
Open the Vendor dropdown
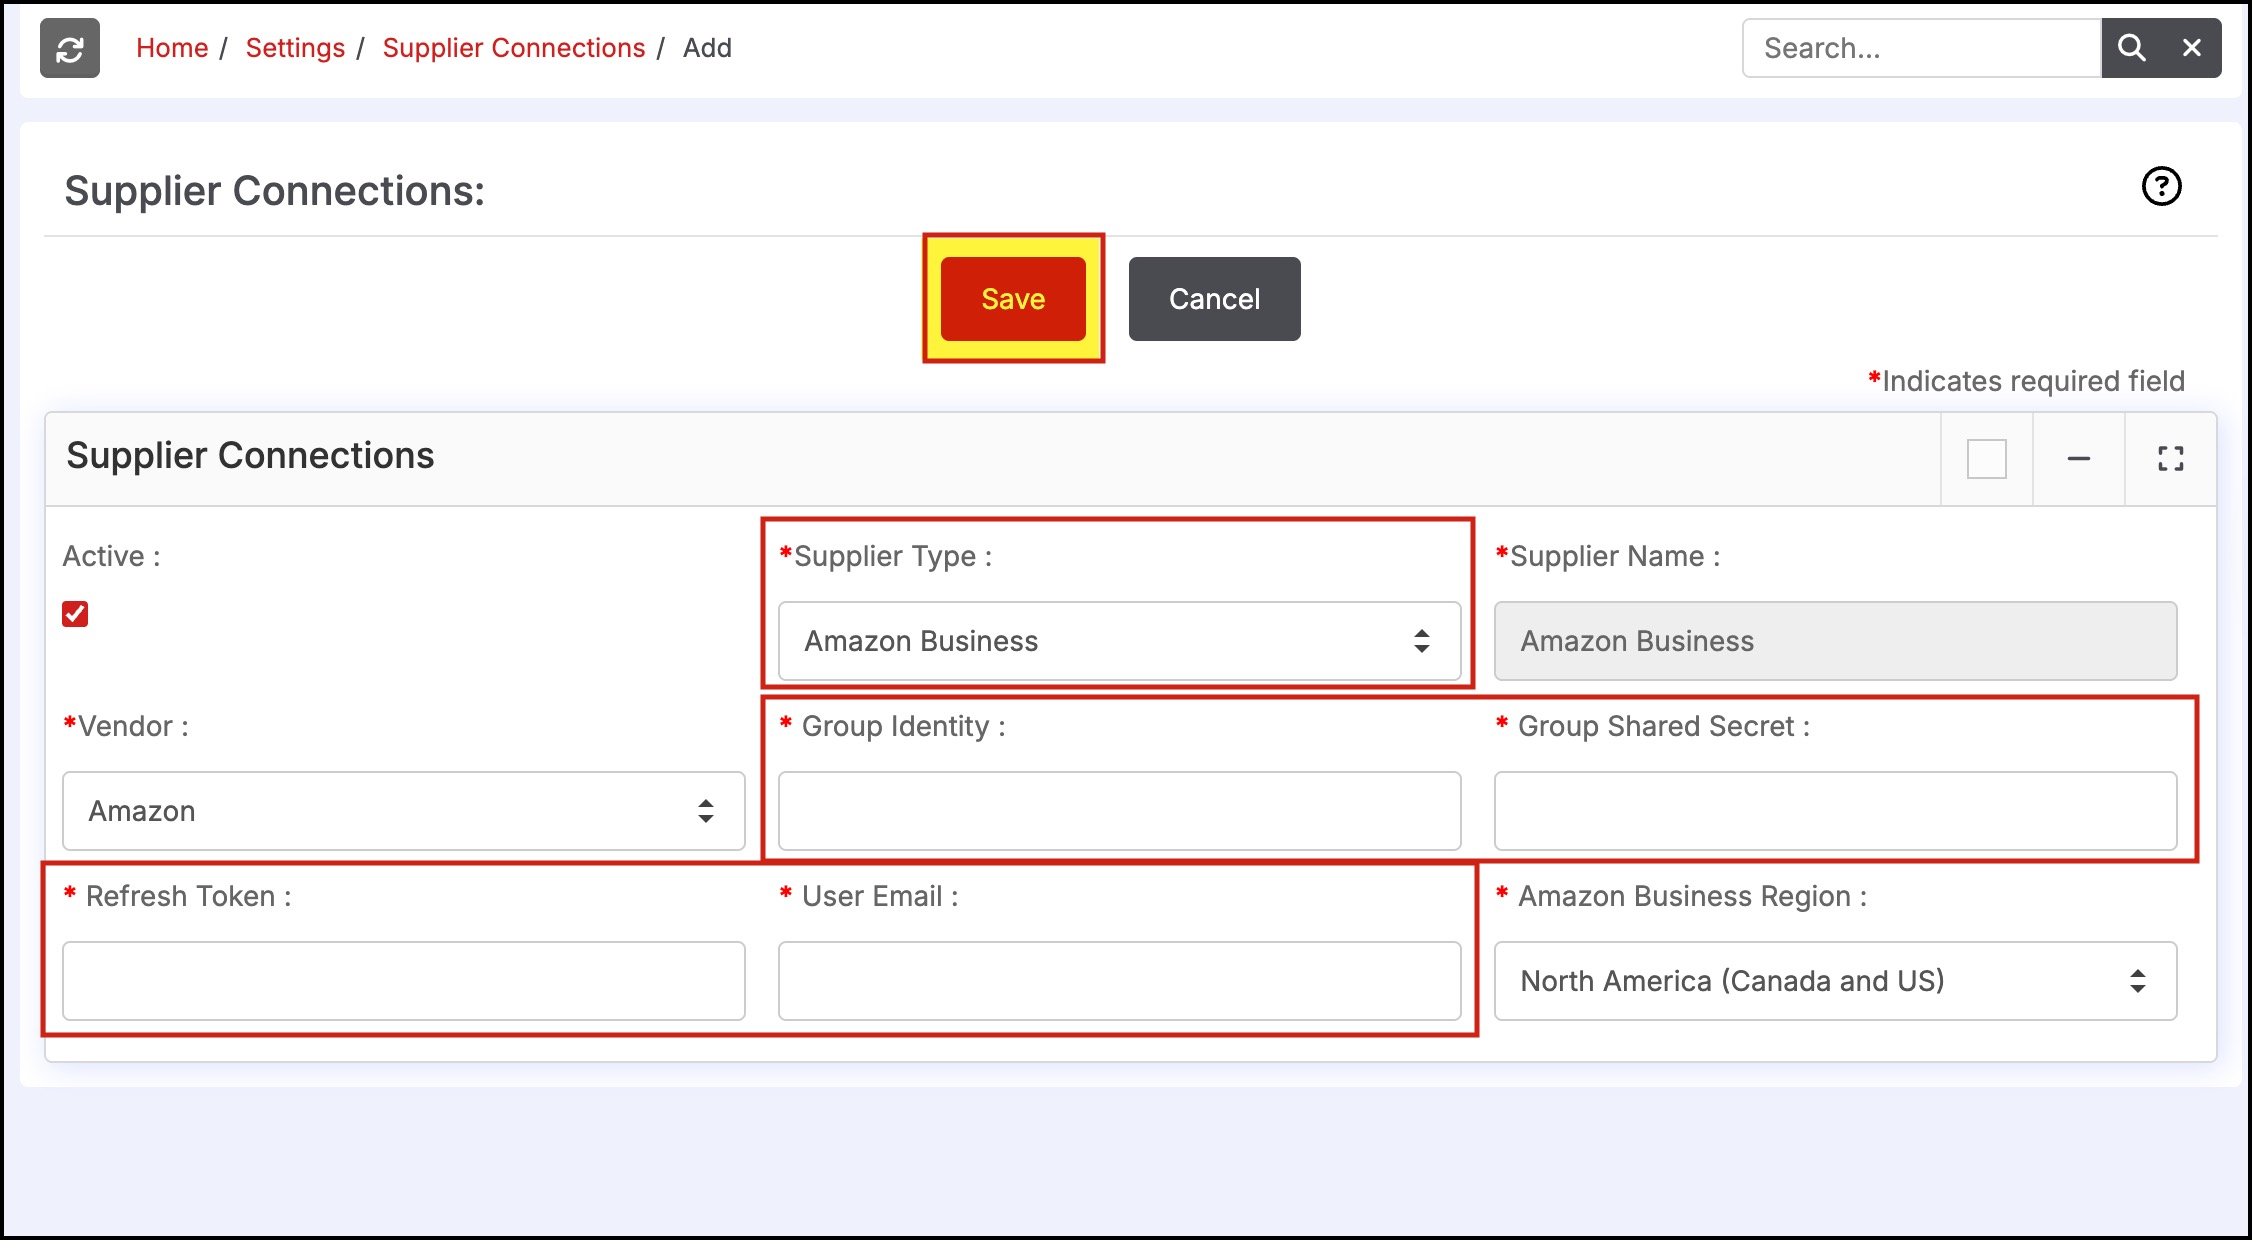(x=404, y=811)
